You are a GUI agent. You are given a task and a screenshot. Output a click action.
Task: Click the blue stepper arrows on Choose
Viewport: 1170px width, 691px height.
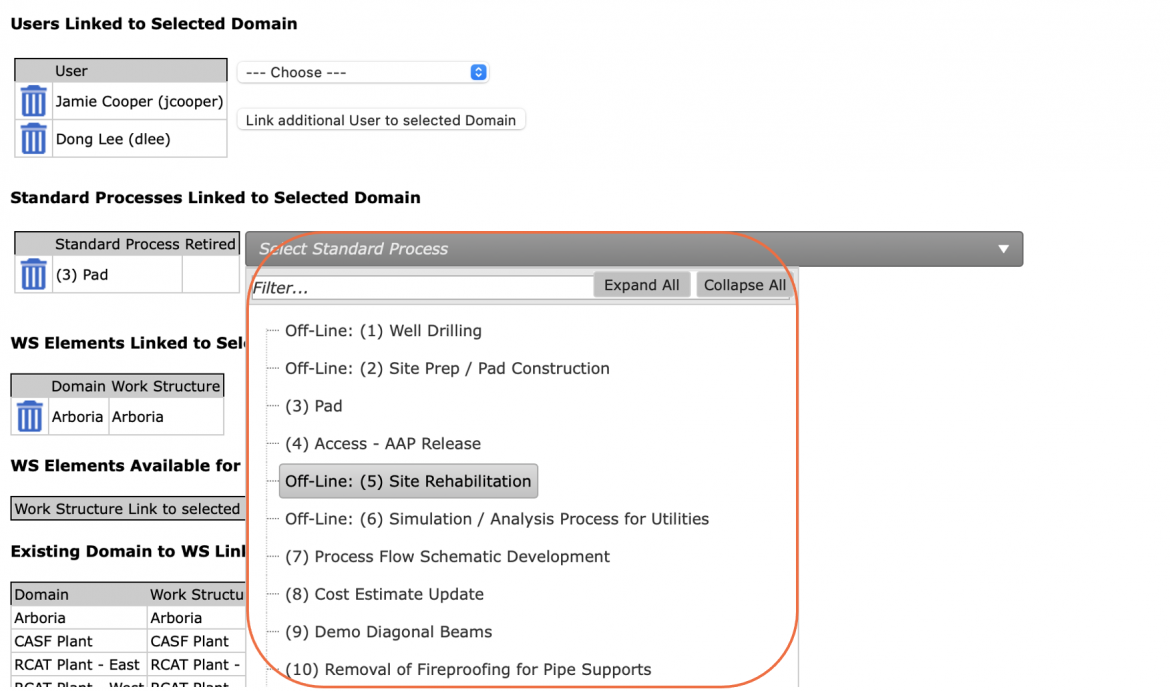point(478,72)
